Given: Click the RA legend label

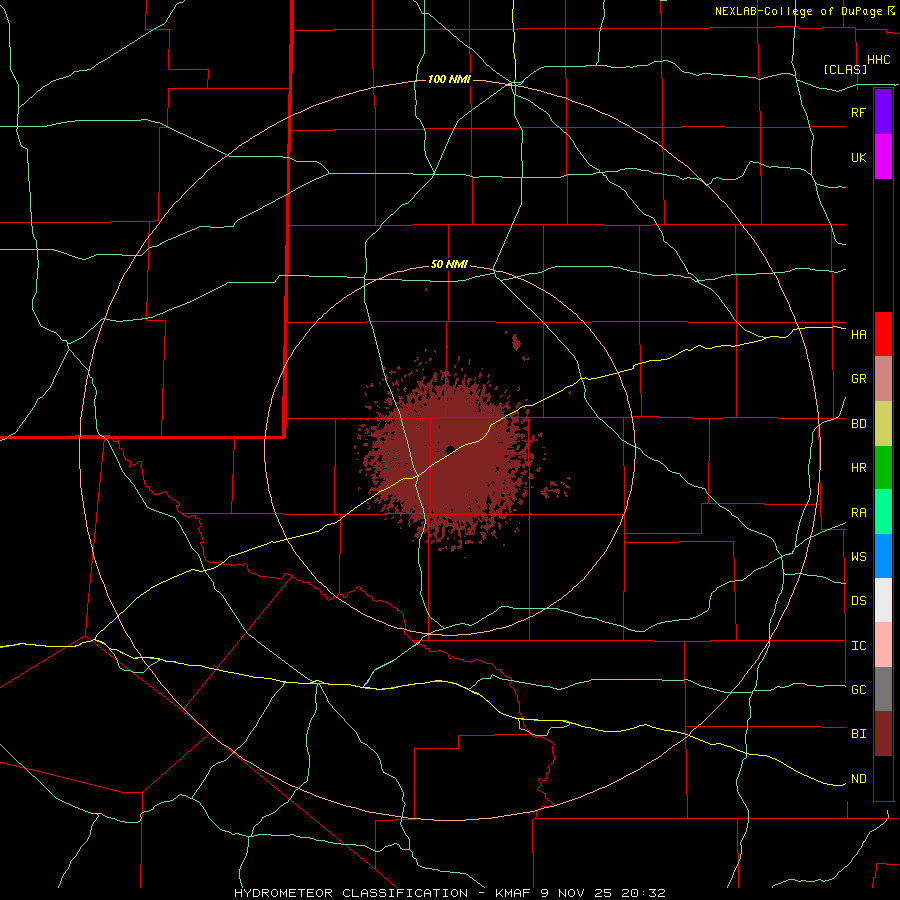Looking at the screenshot, I should [858, 512].
